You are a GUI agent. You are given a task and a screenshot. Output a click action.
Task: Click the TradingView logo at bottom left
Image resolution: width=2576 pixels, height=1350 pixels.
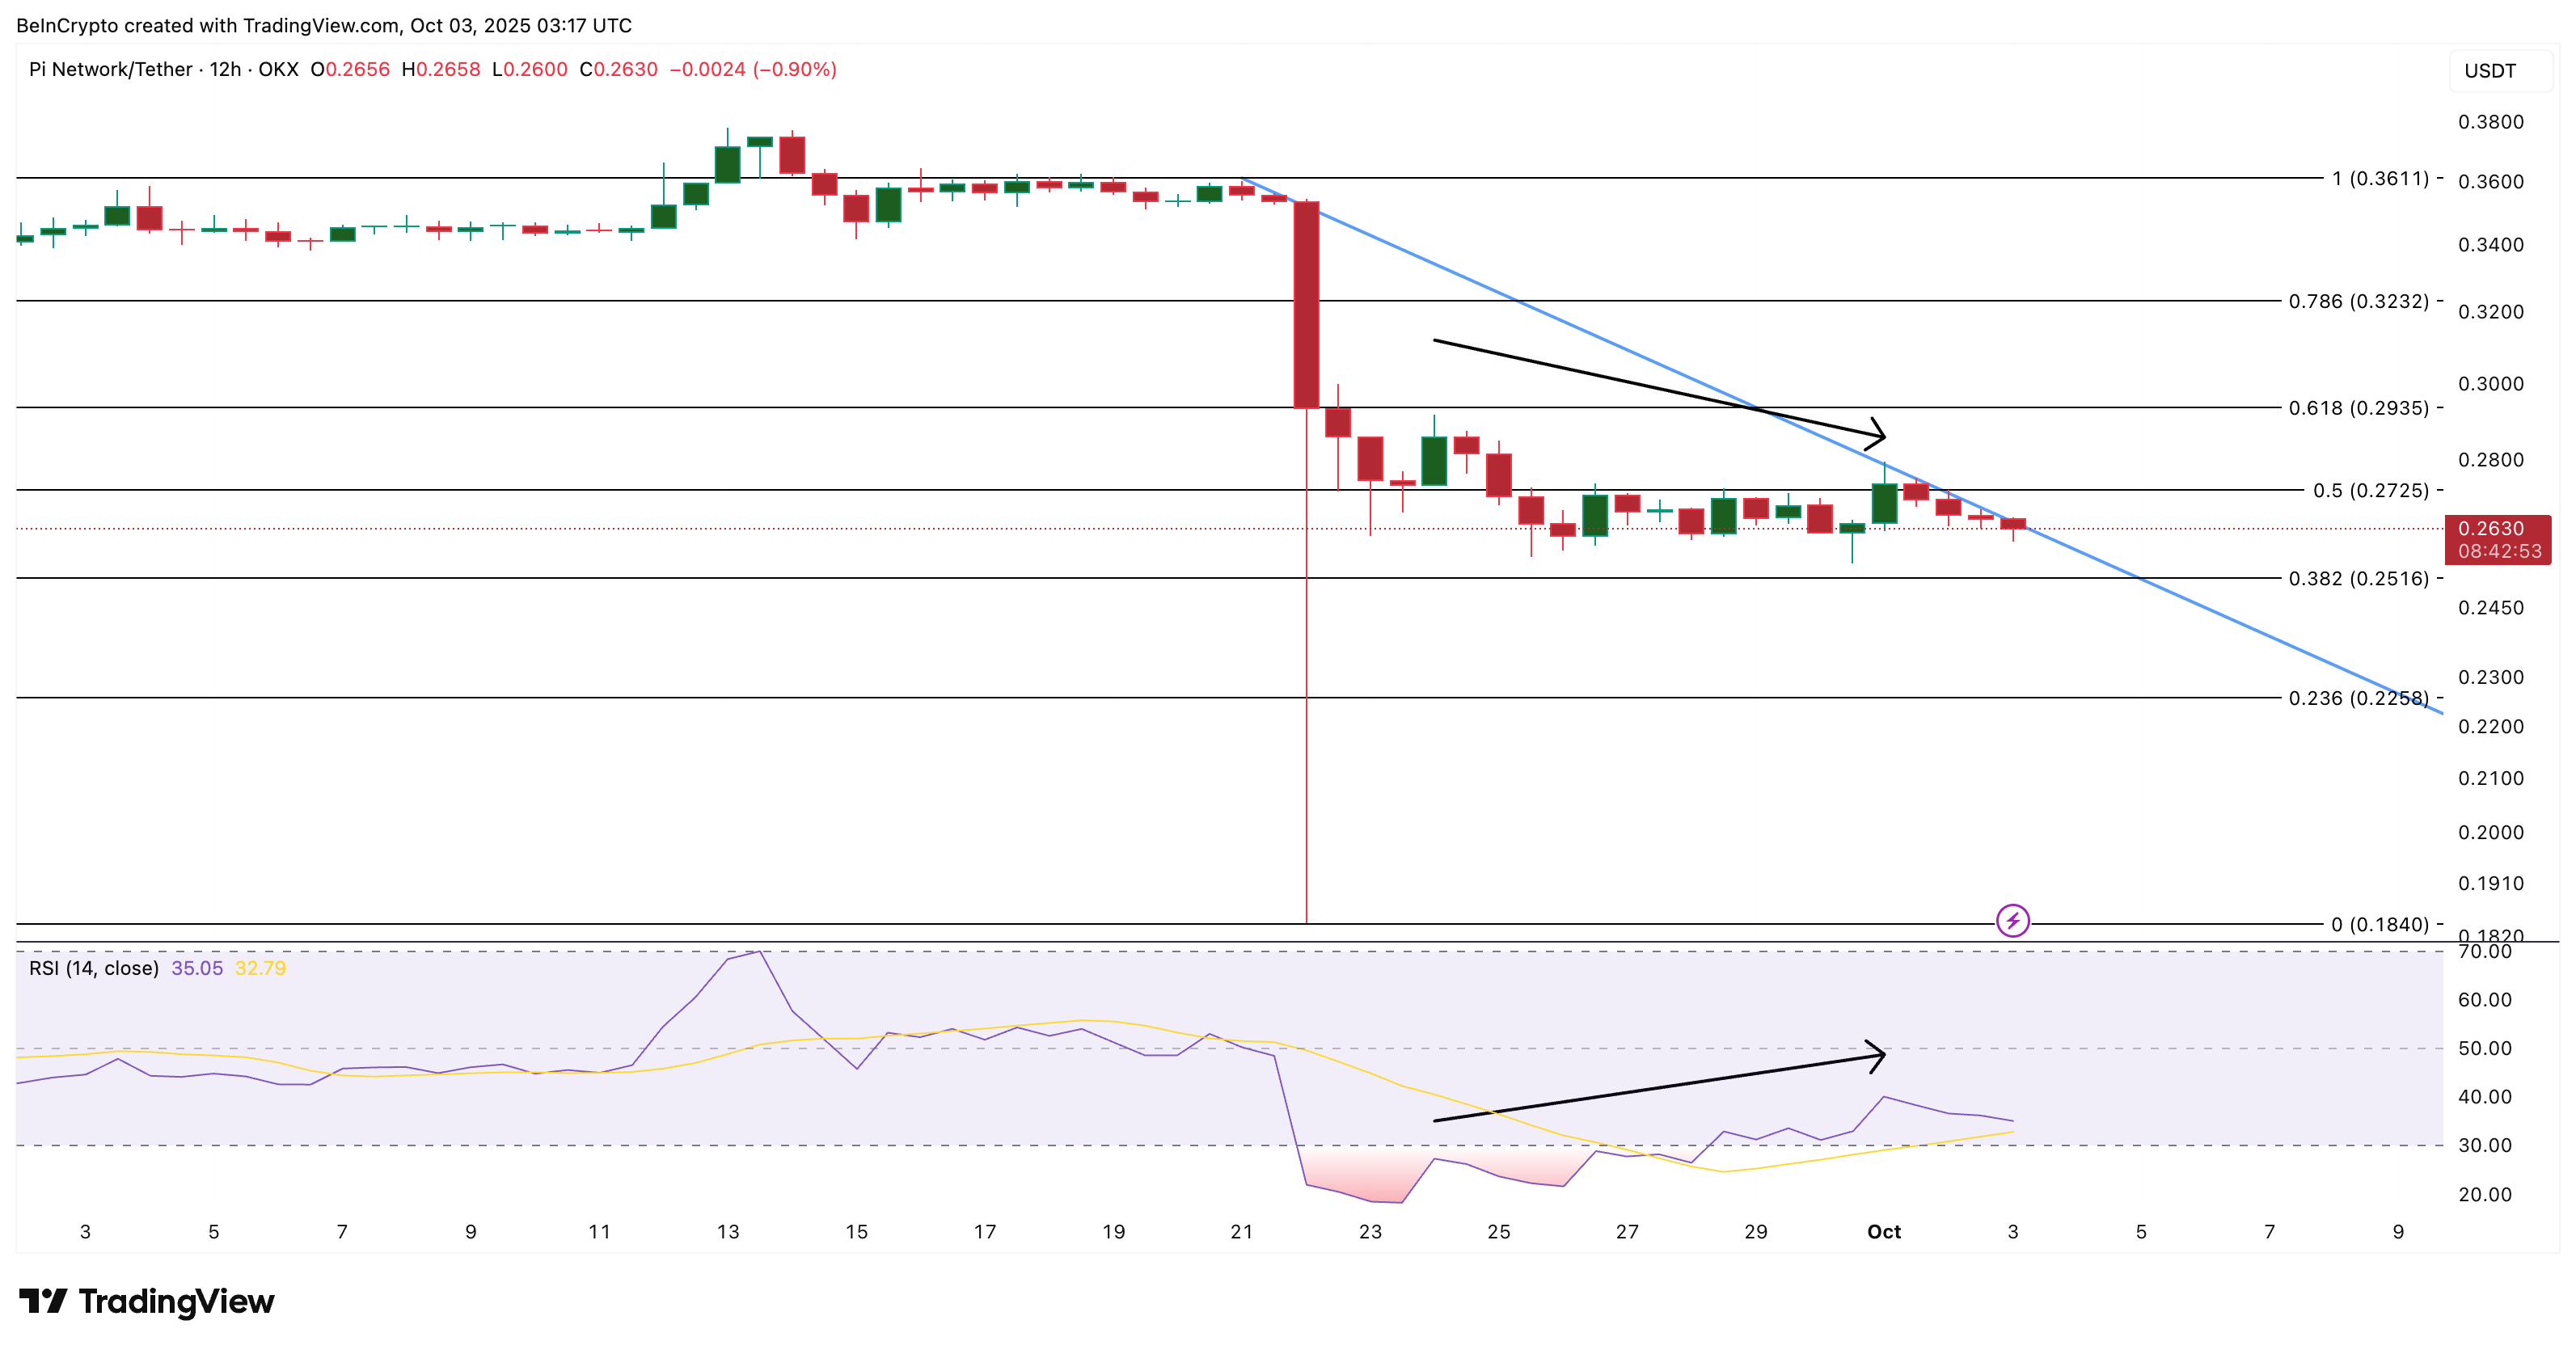pos(146,1301)
